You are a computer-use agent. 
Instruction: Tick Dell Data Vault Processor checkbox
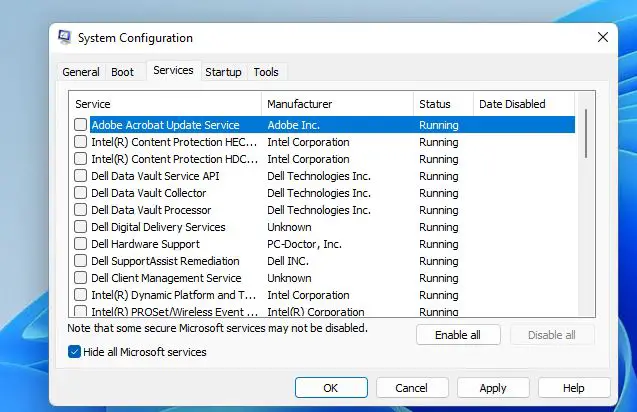point(80,210)
